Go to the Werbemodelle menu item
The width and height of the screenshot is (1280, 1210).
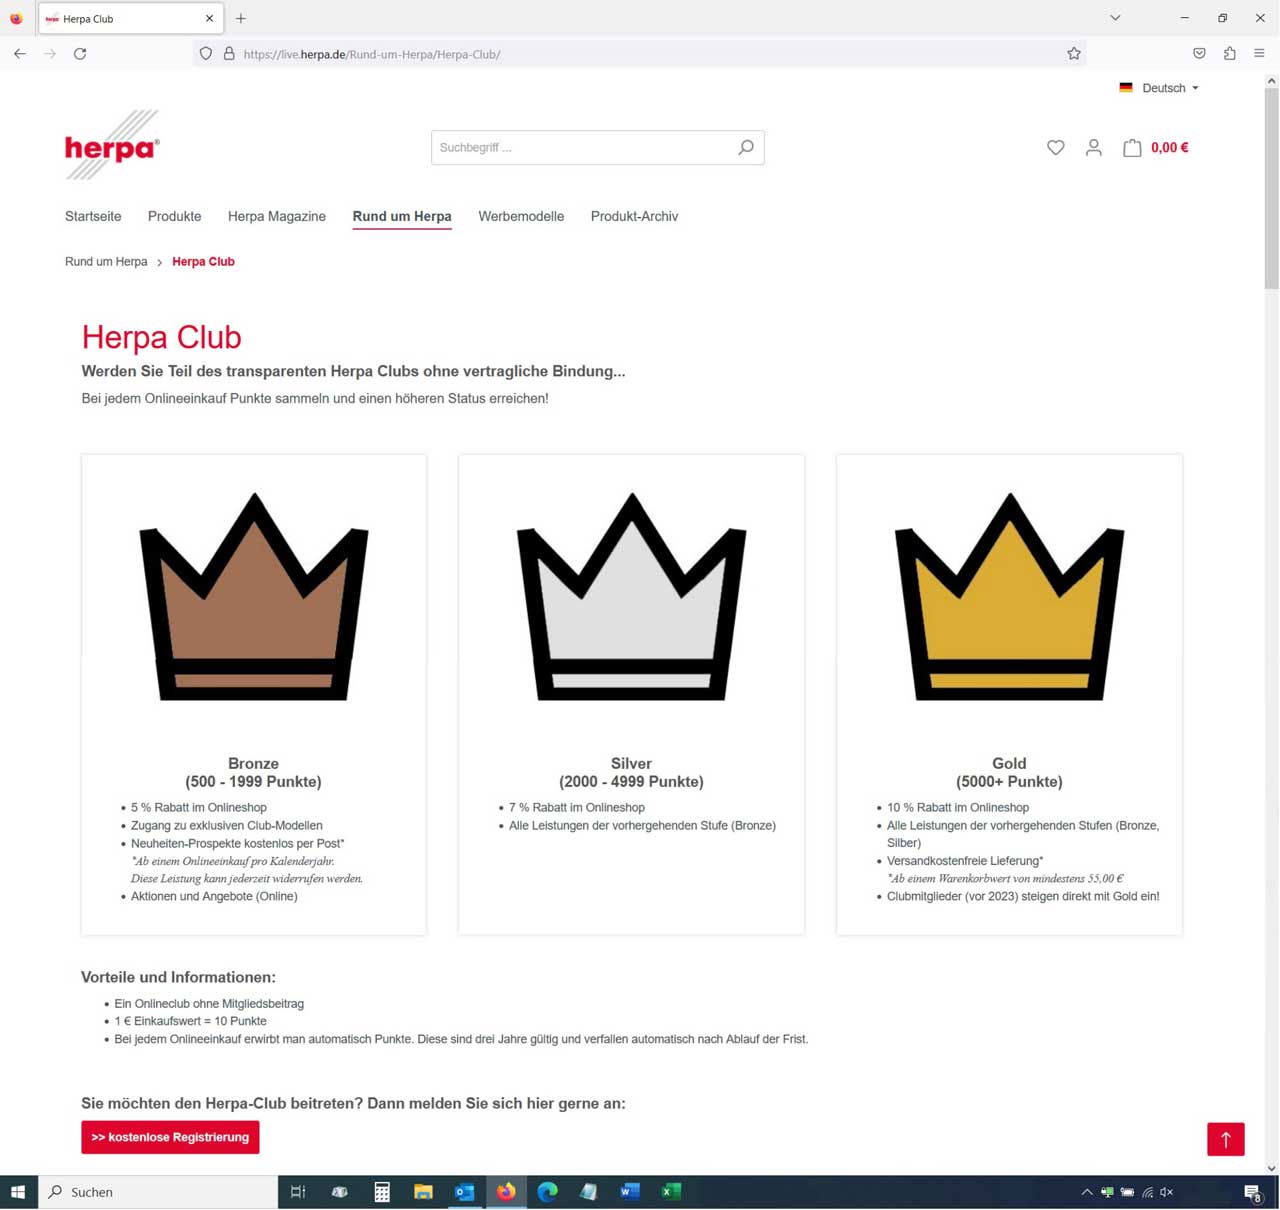521,216
